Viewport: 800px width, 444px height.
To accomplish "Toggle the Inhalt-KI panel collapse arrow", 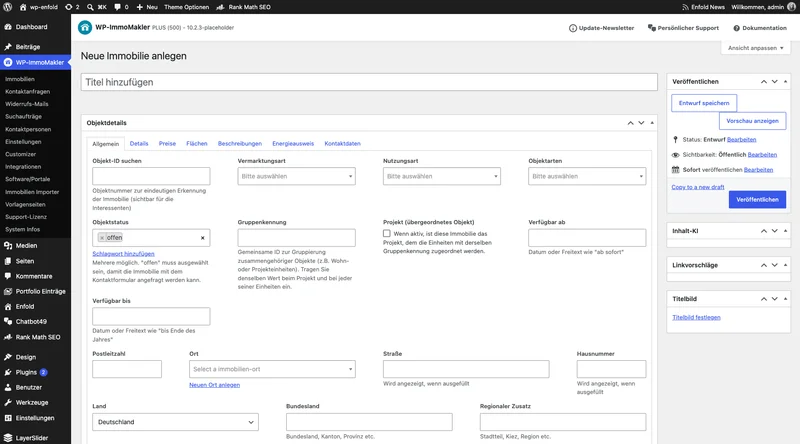I will click(x=785, y=231).
